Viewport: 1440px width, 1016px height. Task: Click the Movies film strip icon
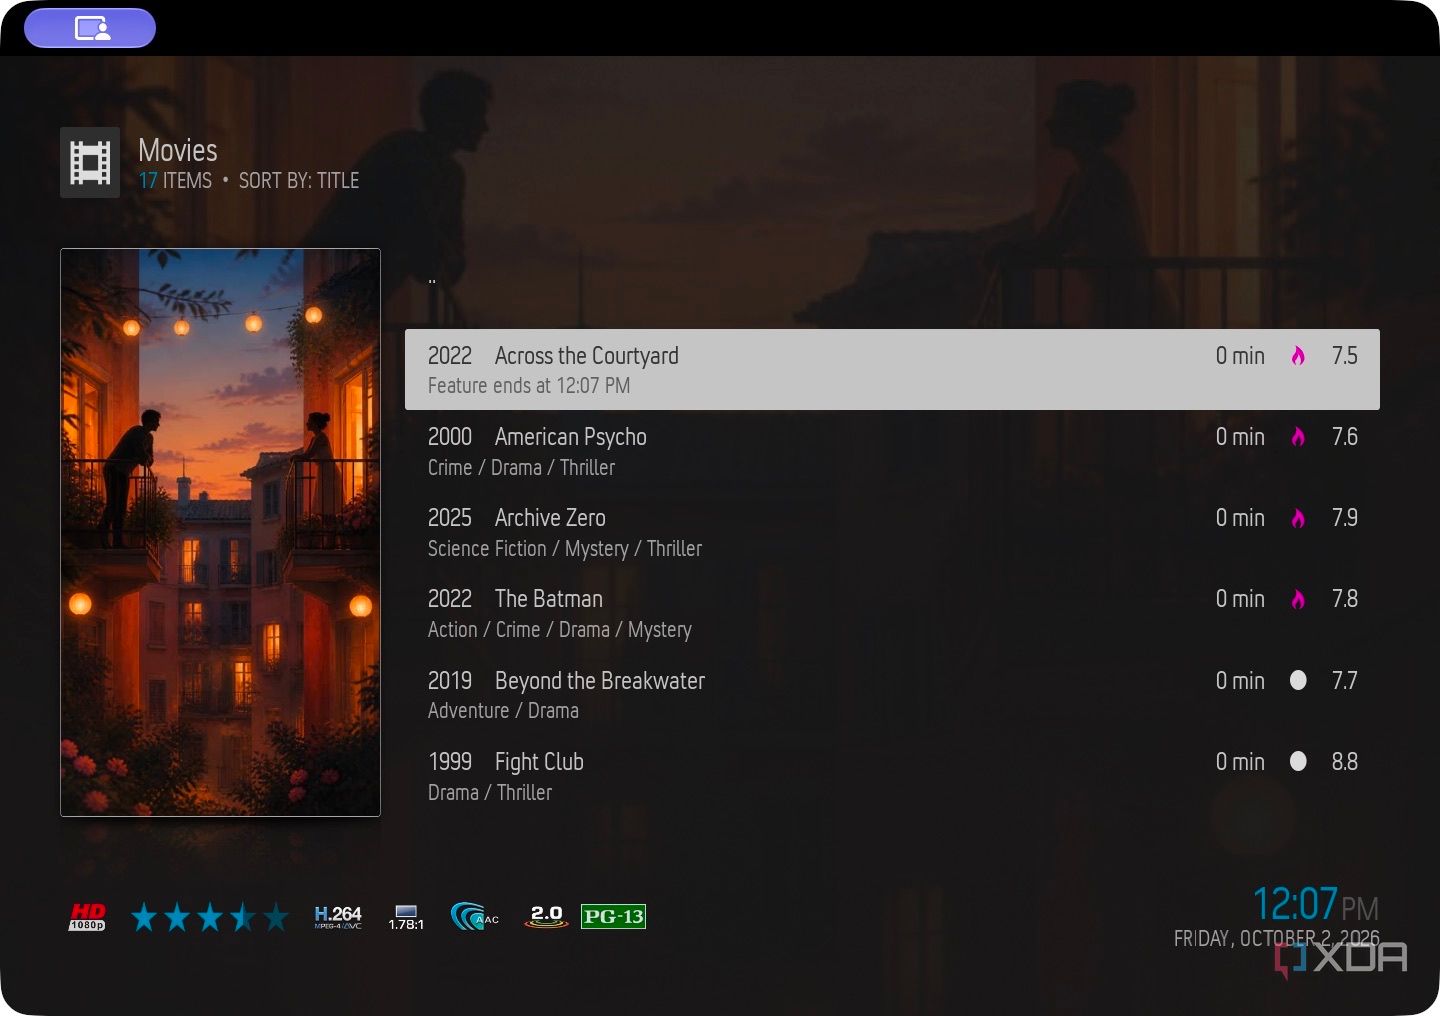90,162
